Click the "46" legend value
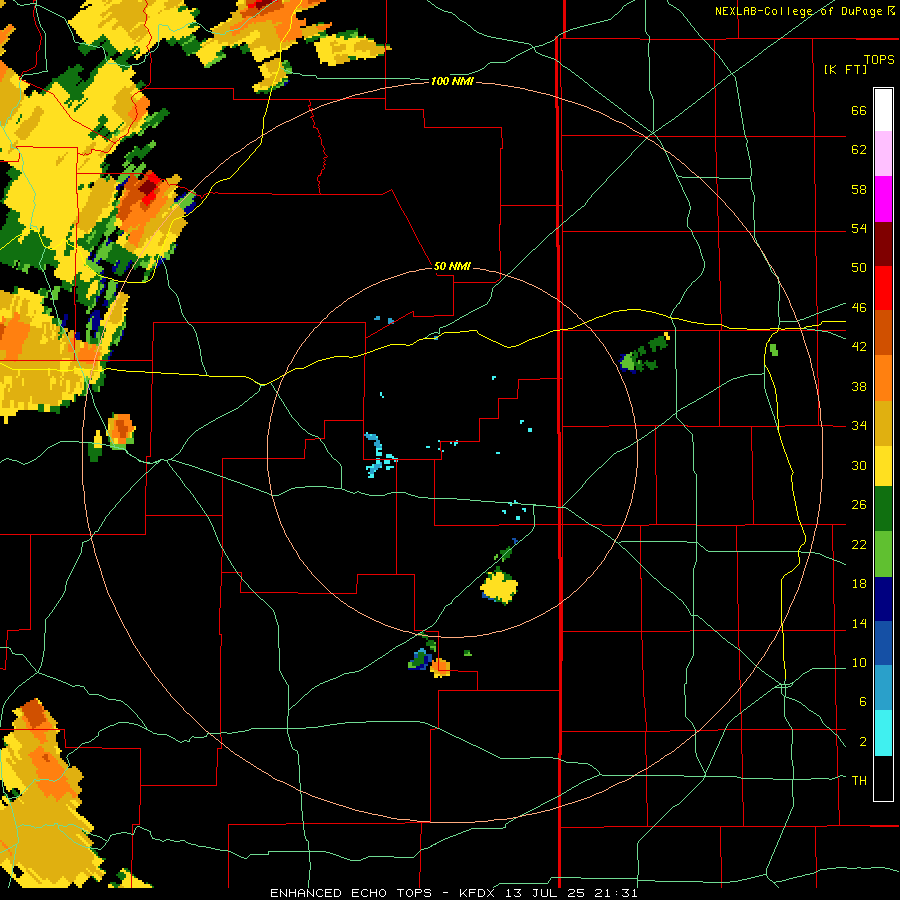 859,308
